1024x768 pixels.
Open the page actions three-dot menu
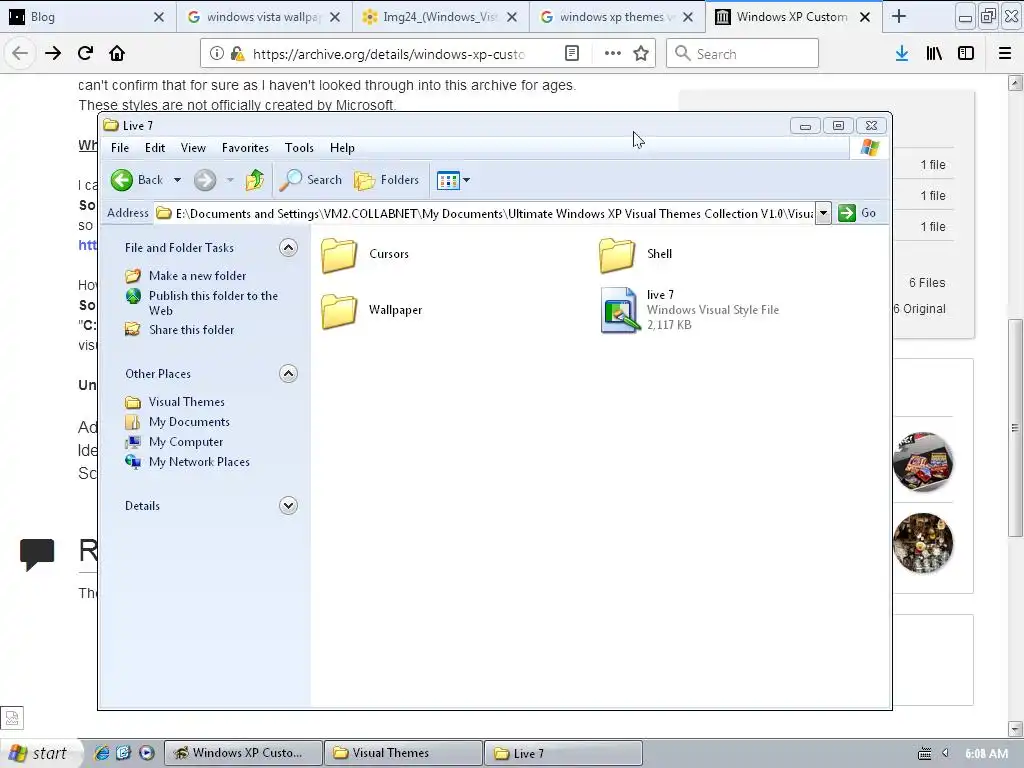click(x=613, y=54)
